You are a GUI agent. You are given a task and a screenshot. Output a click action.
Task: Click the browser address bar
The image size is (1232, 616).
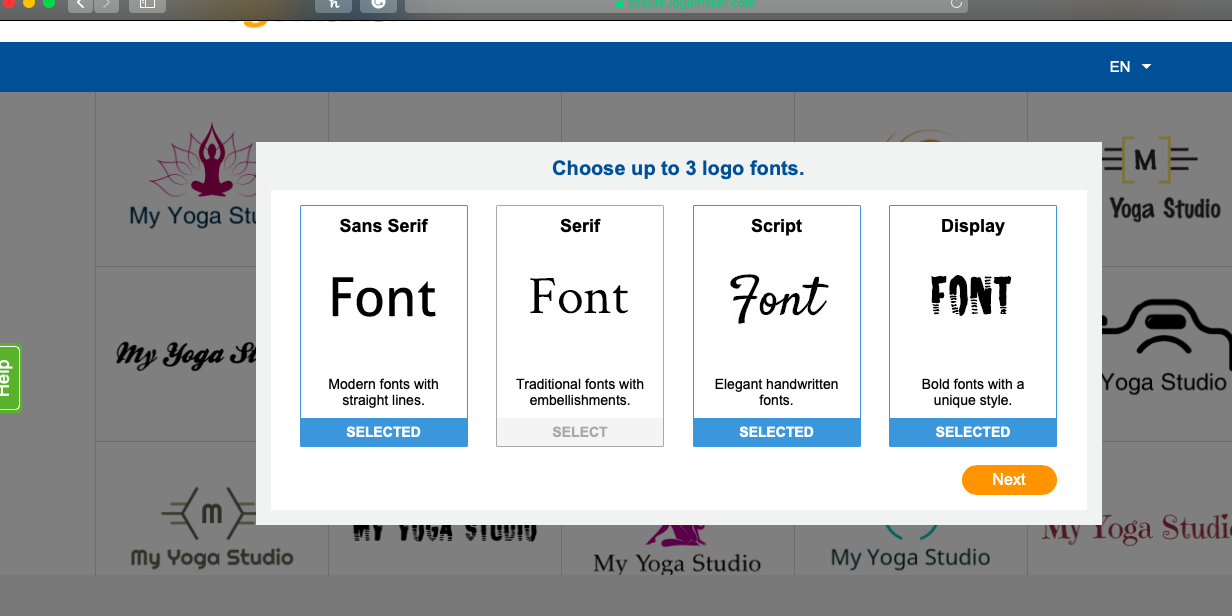point(686,5)
